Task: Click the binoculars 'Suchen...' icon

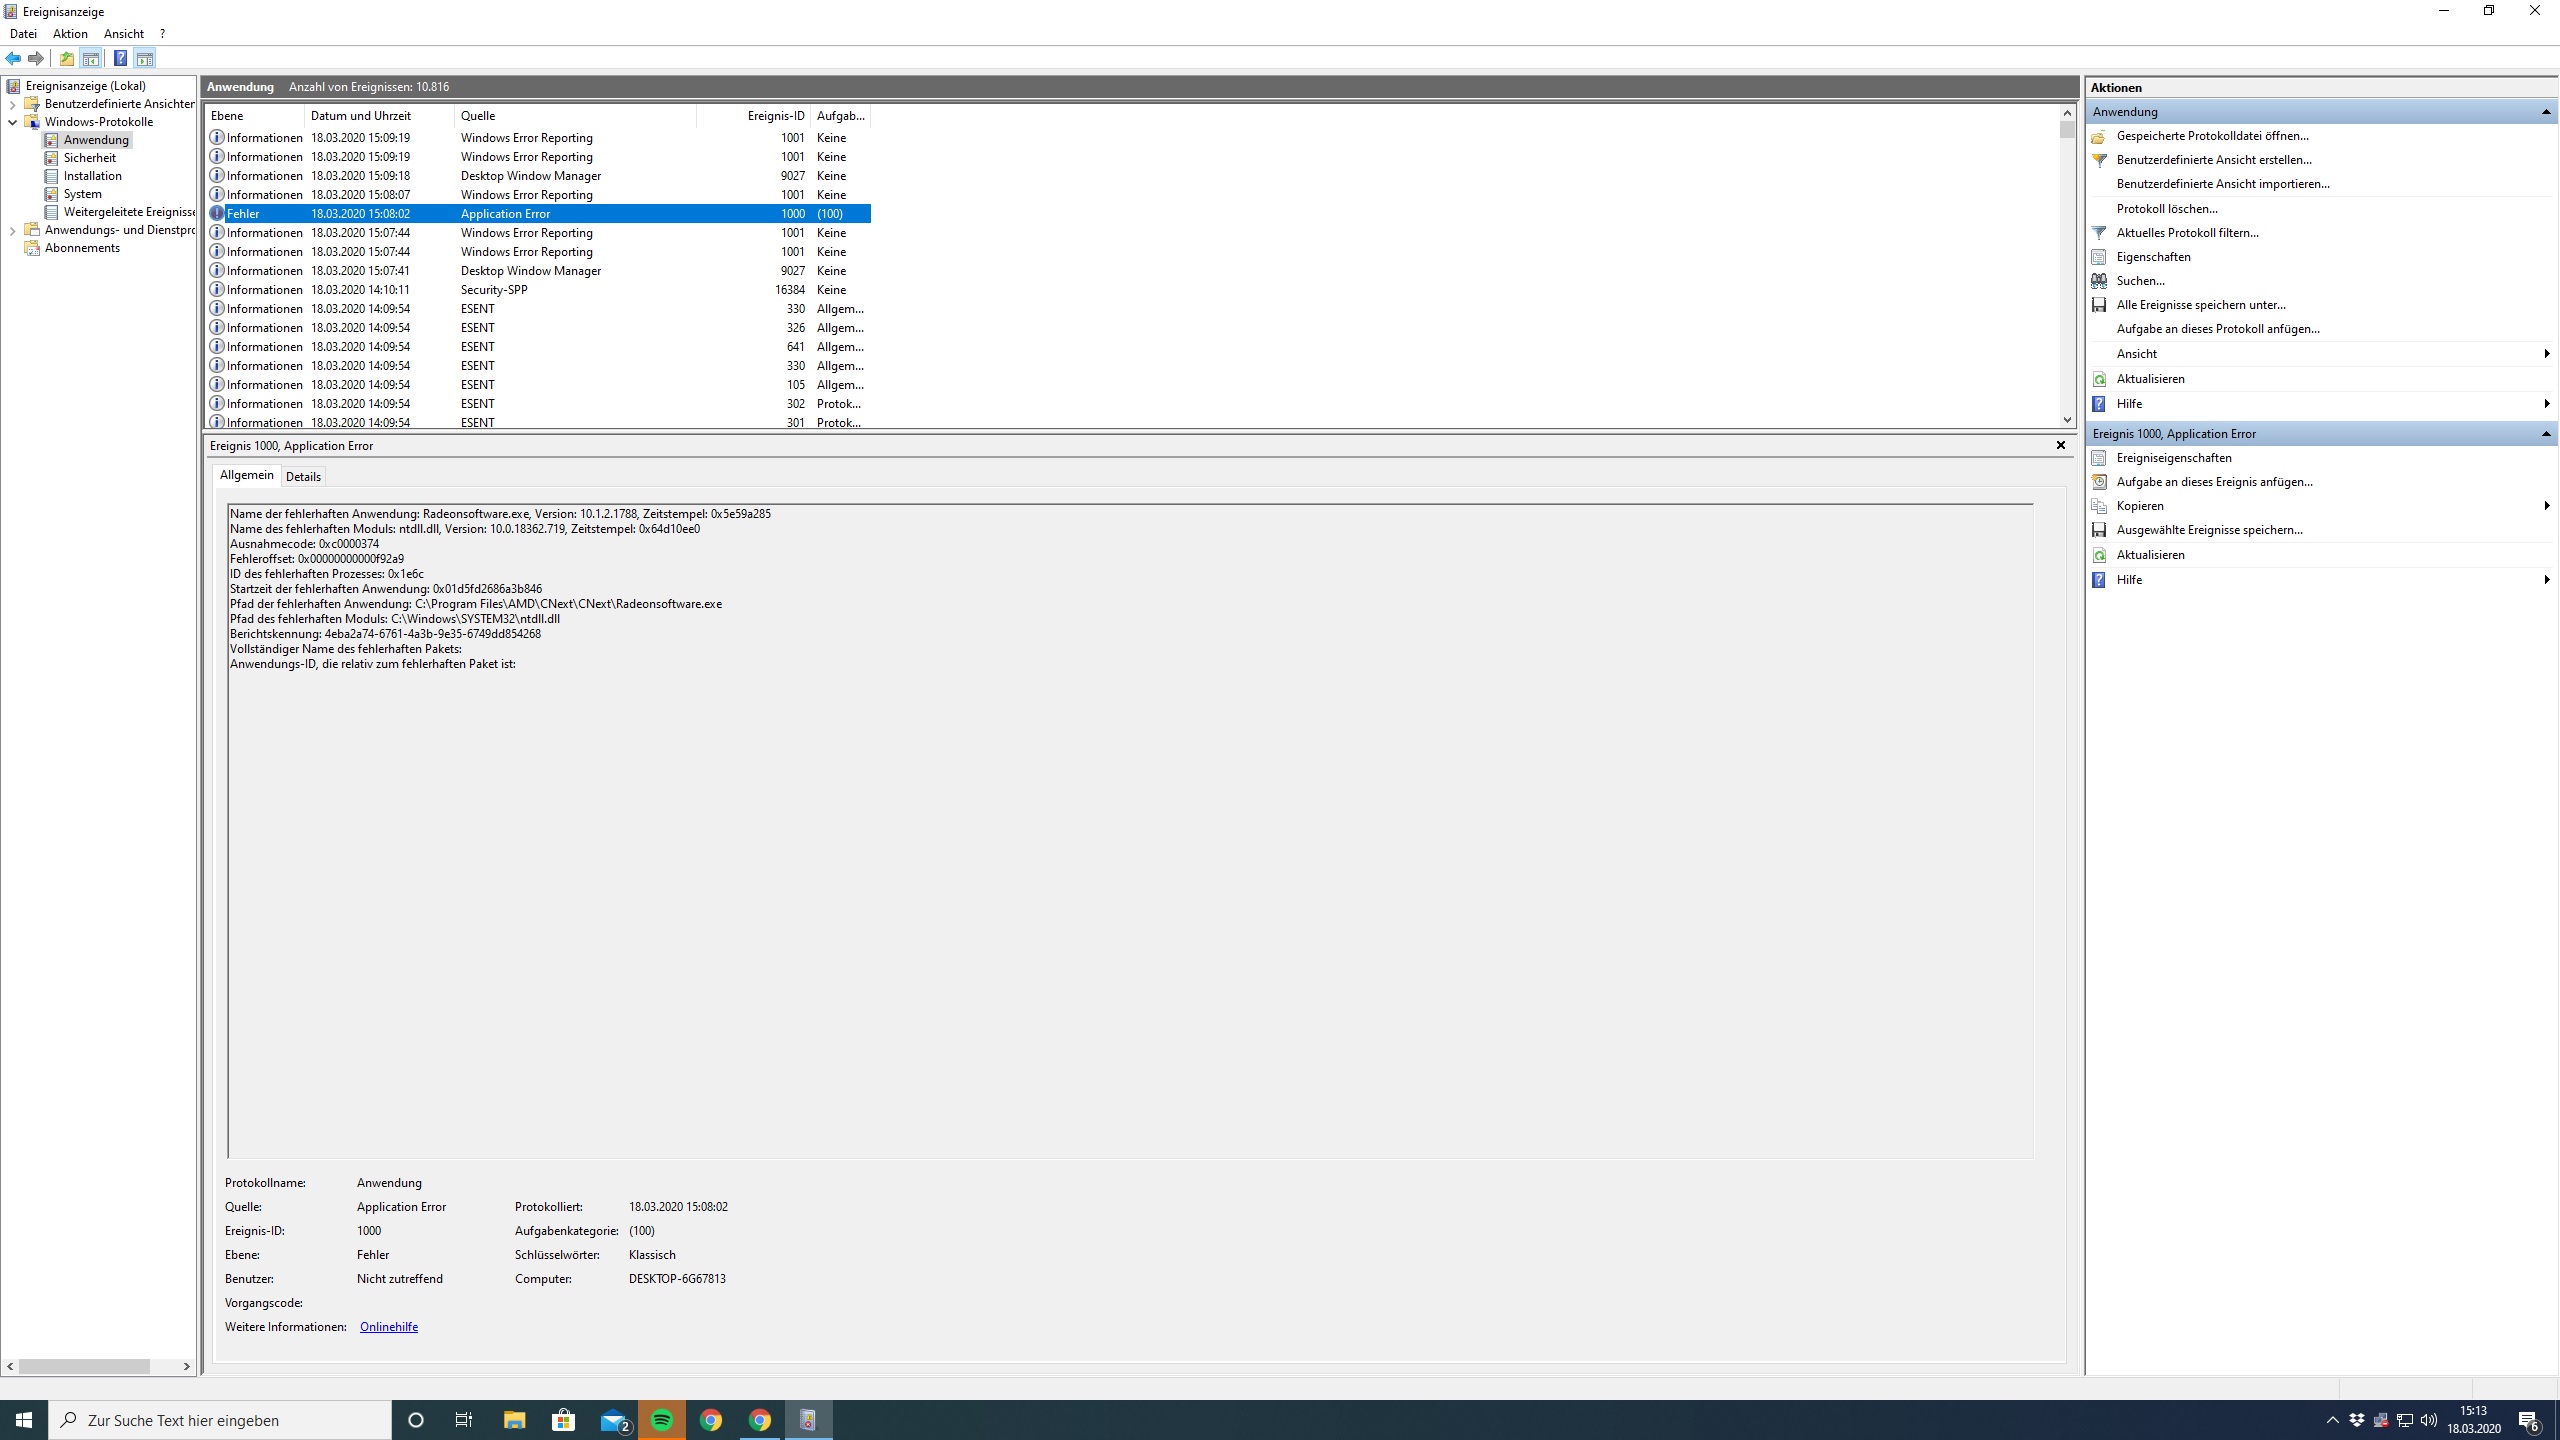Action: [x=2099, y=281]
